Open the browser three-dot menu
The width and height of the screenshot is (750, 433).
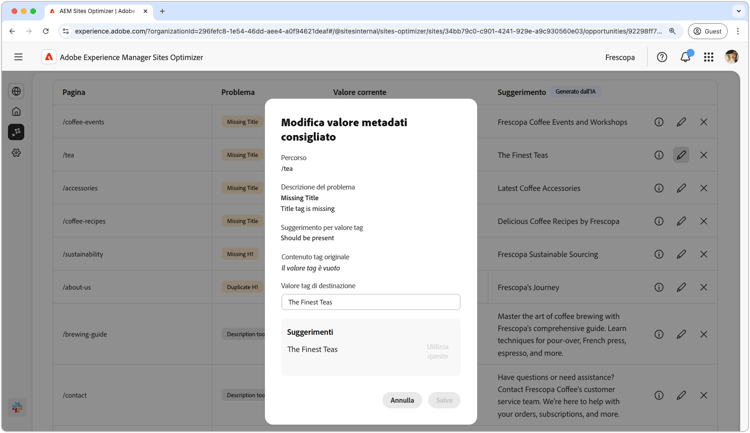tap(738, 31)
